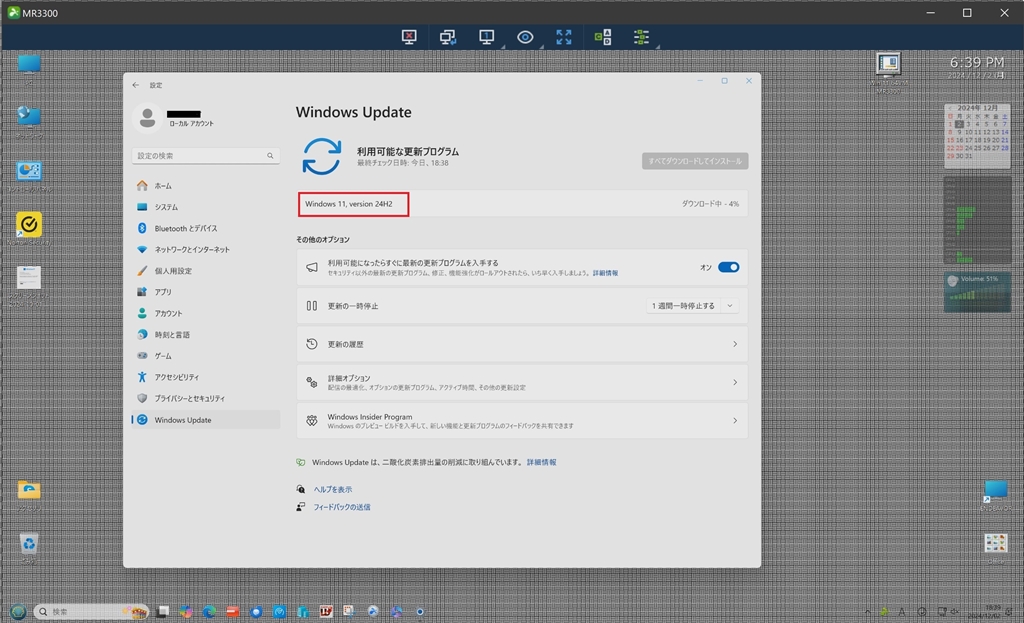Click the back arrow in Settings window
The height and width of the screenshot is (623, 1024).
(x=136, y=85)
